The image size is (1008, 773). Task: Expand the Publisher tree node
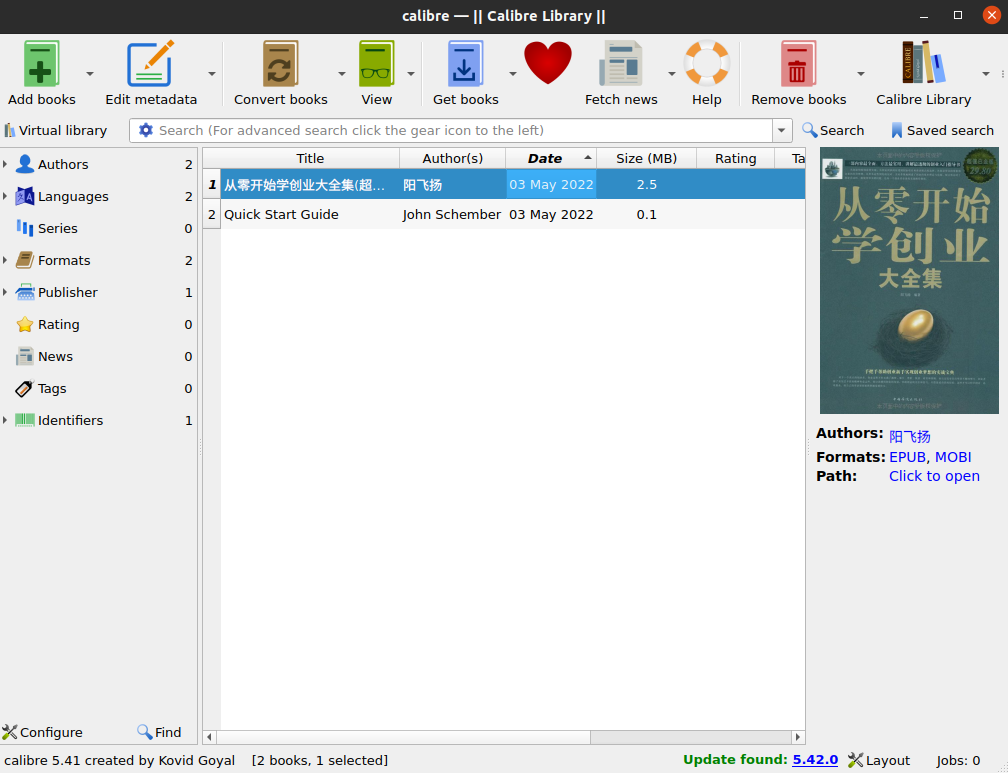pyautogui.click(x=5, y=292)
